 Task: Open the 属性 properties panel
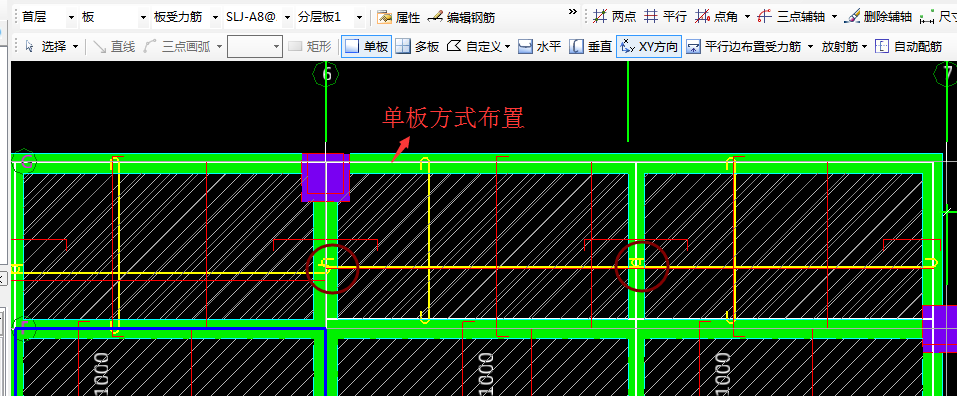tap(399, 17)
